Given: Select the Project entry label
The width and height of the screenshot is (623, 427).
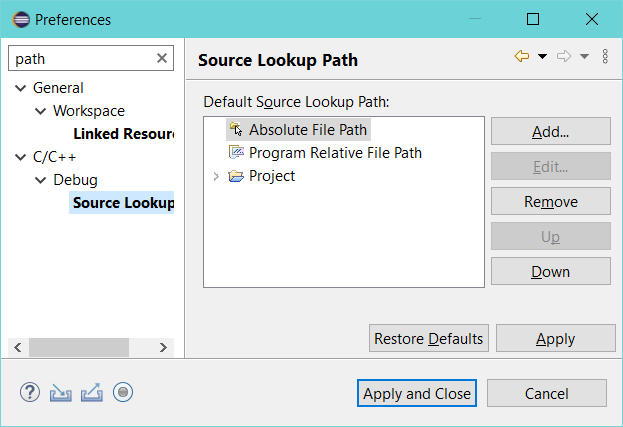Looking at the screenshot, I should click(272, 176).
